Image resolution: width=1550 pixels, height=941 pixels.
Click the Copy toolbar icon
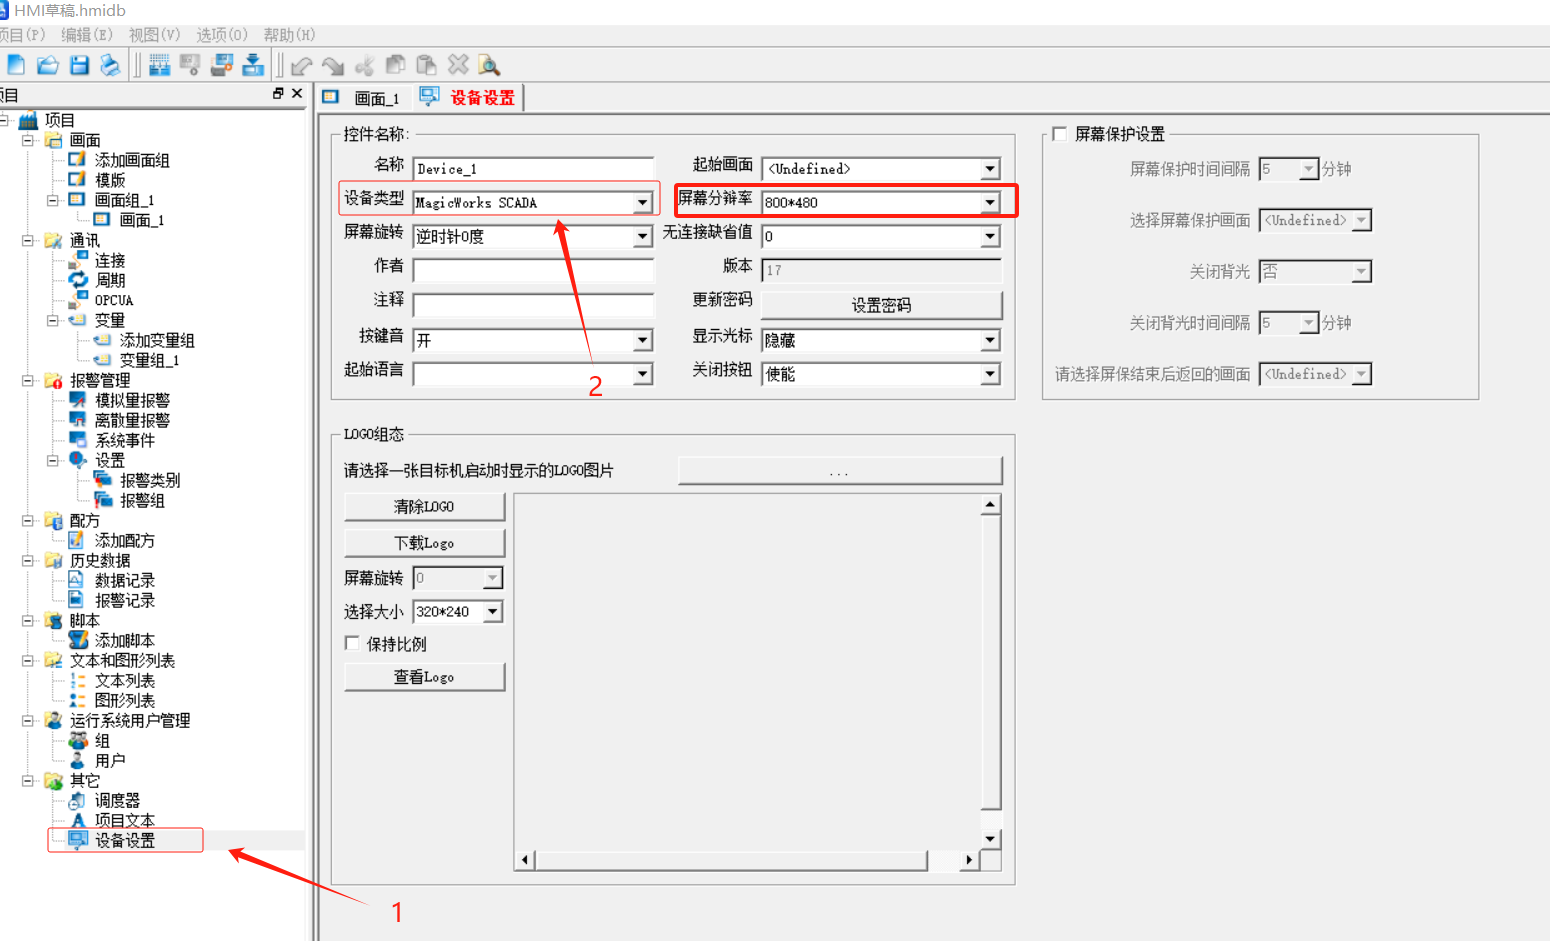coord(396,65)
